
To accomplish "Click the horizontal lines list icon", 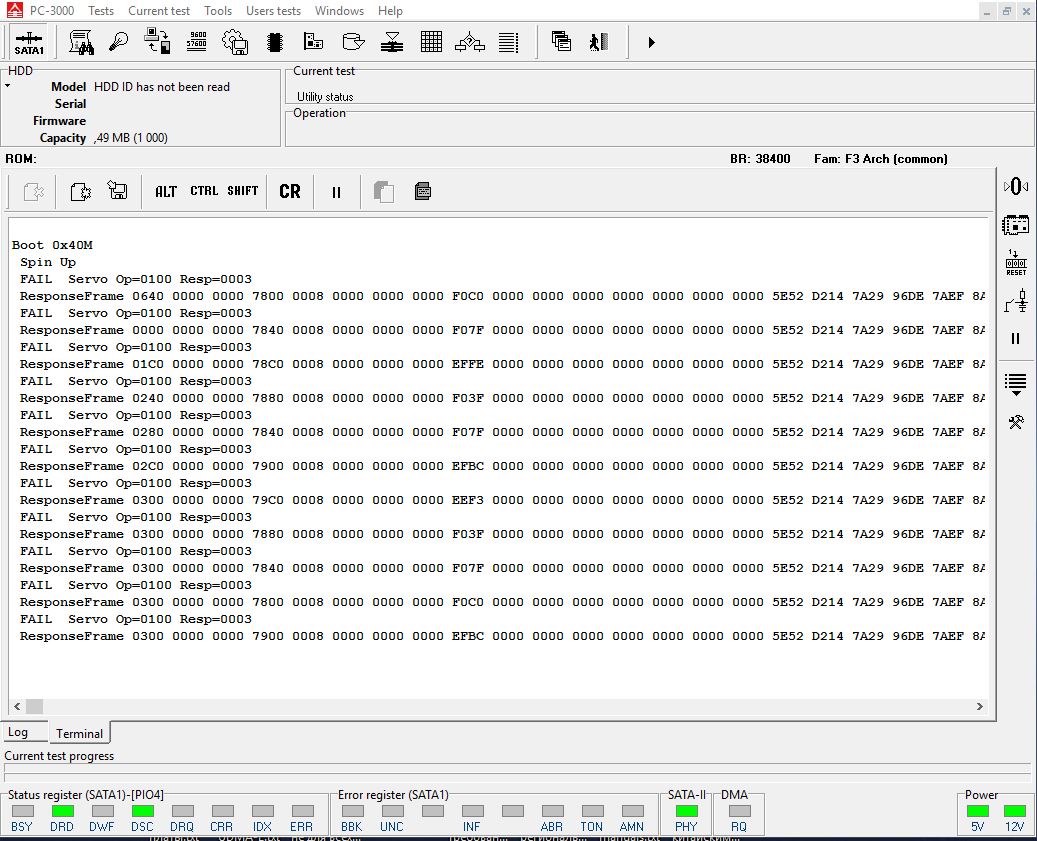I will [x=509, y=42].
